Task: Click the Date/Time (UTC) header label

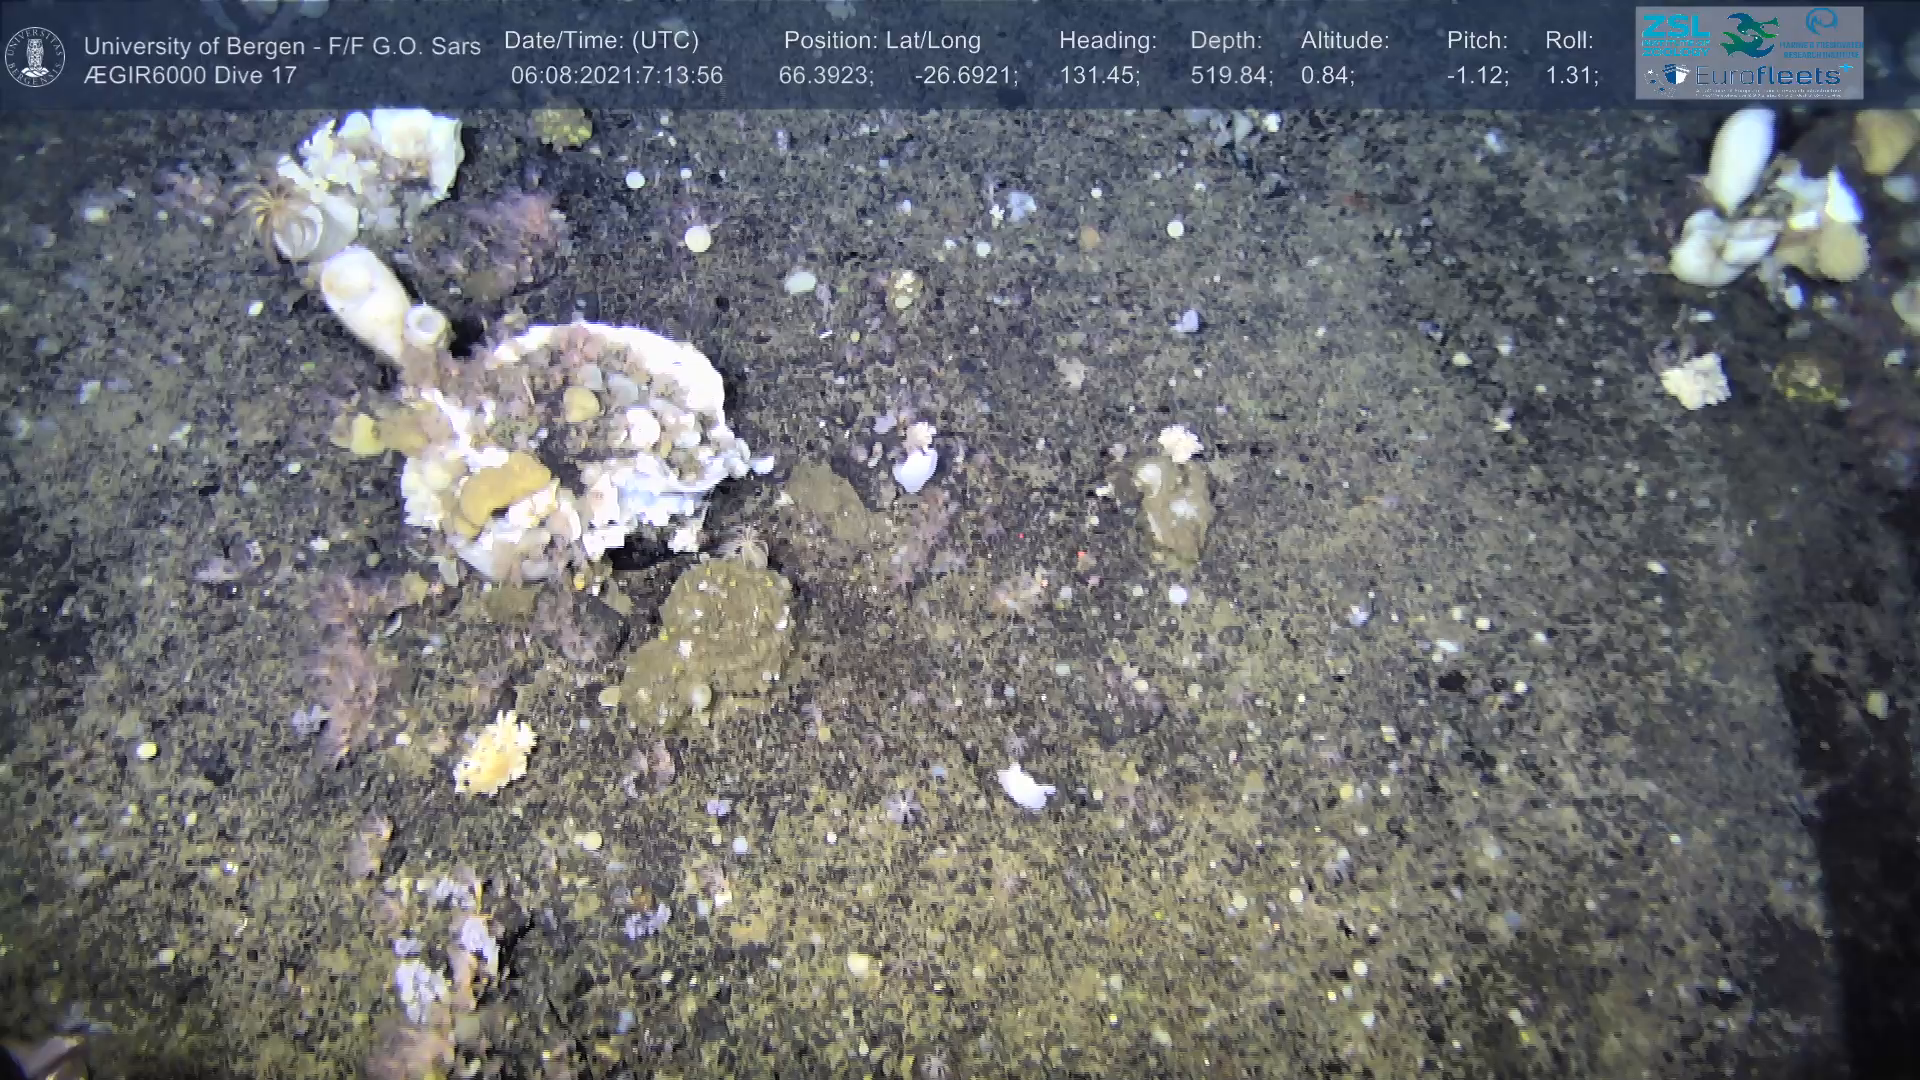Action: [x=601, y=40]
